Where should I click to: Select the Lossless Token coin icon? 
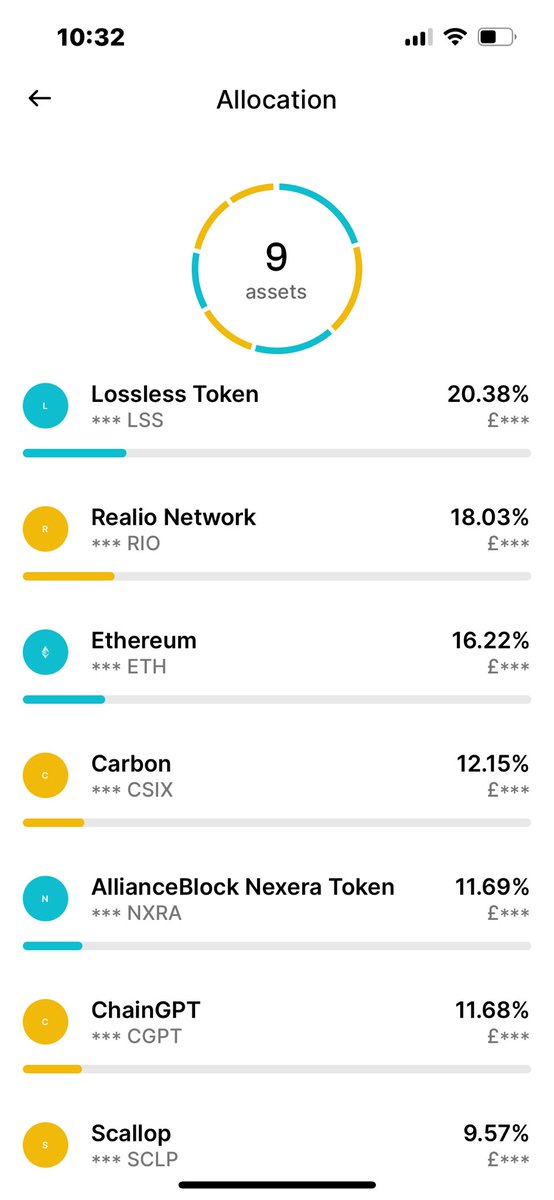point(45,407)
